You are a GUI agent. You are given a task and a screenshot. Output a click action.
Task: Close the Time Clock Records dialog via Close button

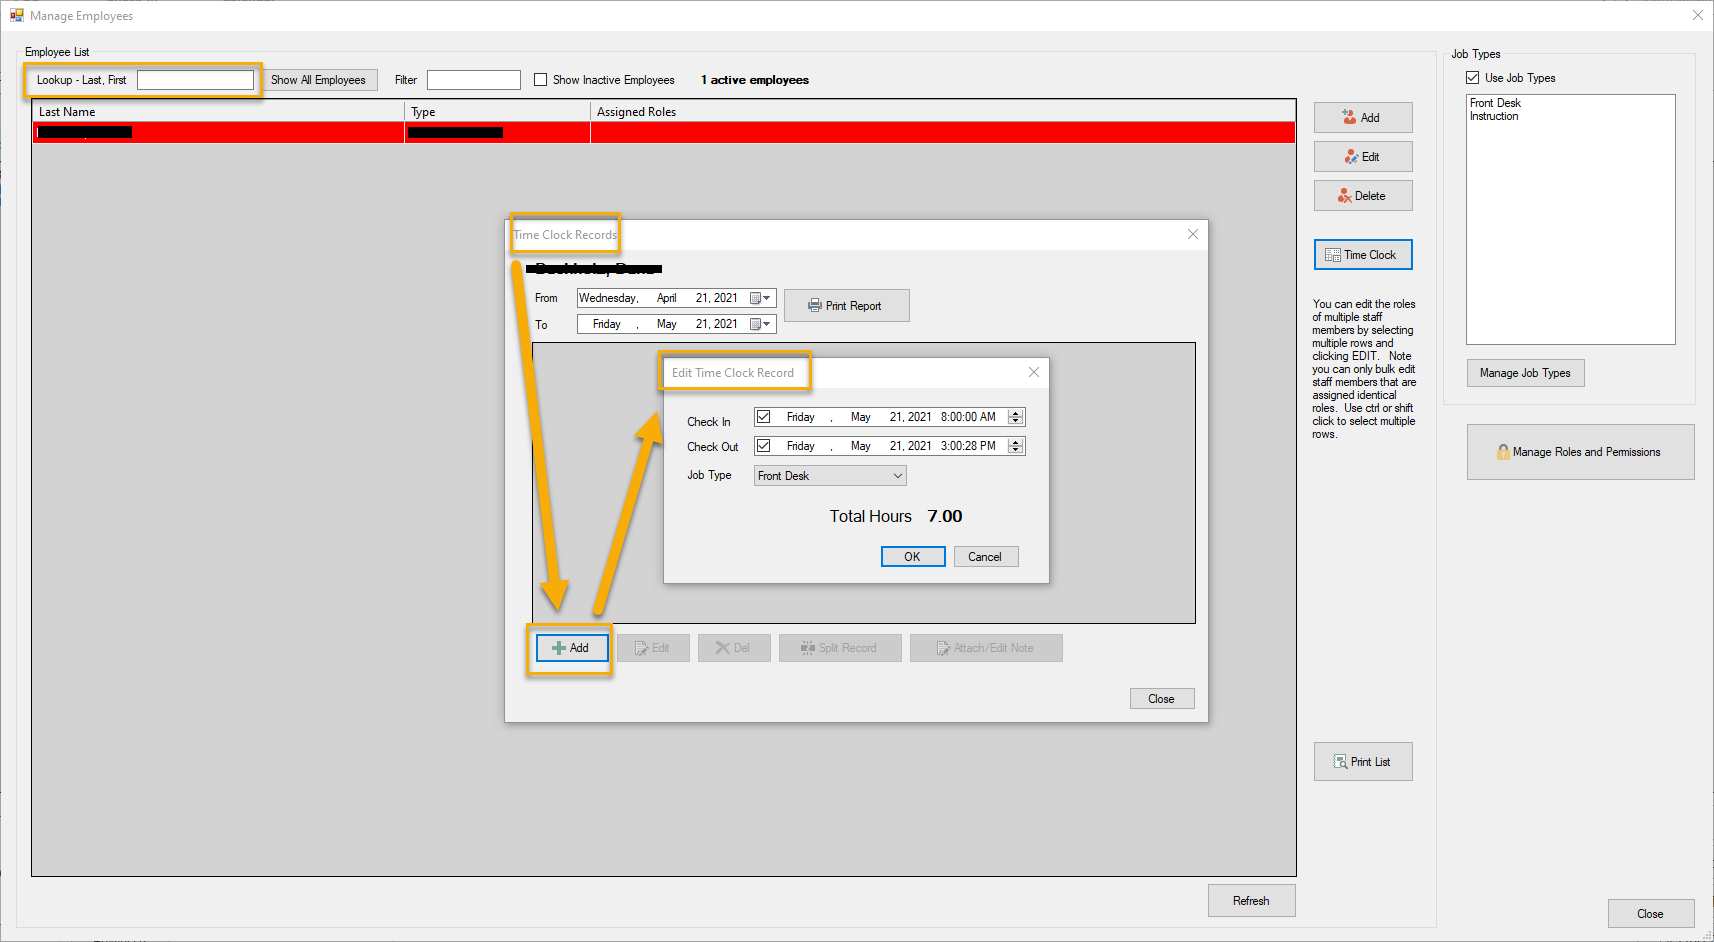point(1162,699)
